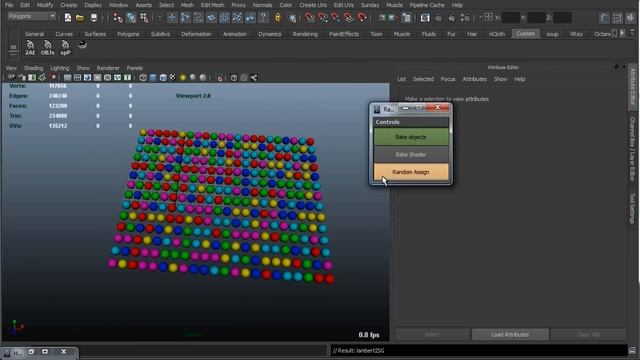Click the Save Scene icon

[94, 18]
